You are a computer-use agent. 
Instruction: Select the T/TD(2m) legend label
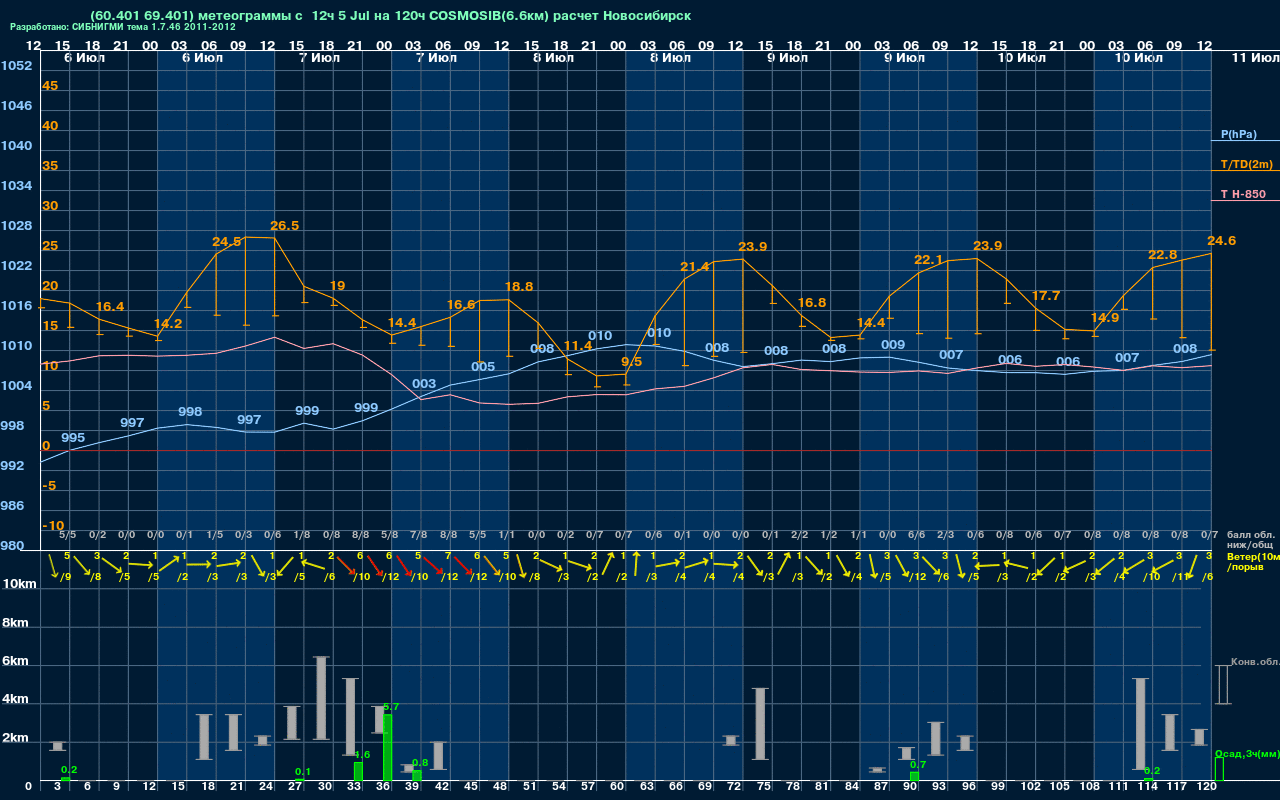click(x=1246, y=164)
